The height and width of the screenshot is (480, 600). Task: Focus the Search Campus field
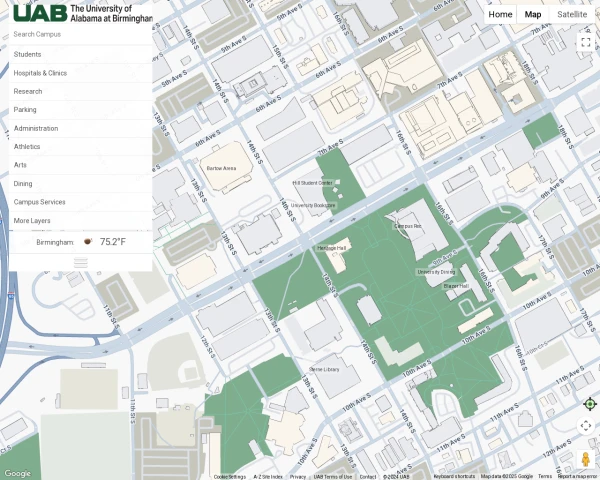coord(80,34)
